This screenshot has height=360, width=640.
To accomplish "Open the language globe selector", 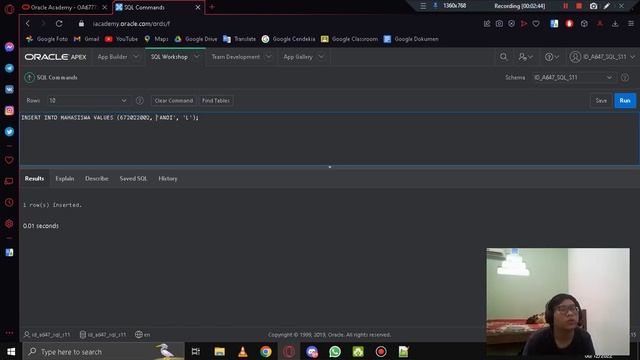I will pyautogui.click(x=142, y=335).
